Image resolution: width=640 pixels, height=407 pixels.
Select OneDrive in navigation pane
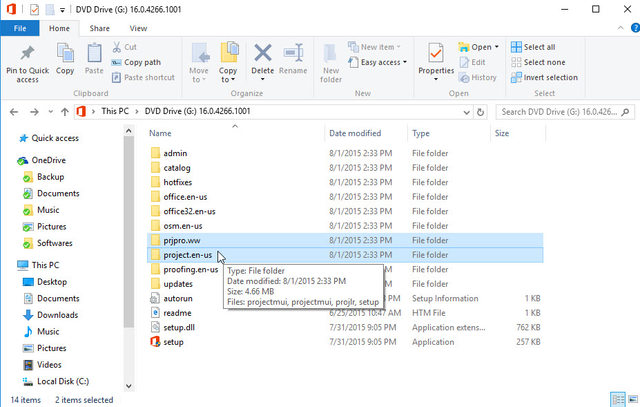pos(49,160)
